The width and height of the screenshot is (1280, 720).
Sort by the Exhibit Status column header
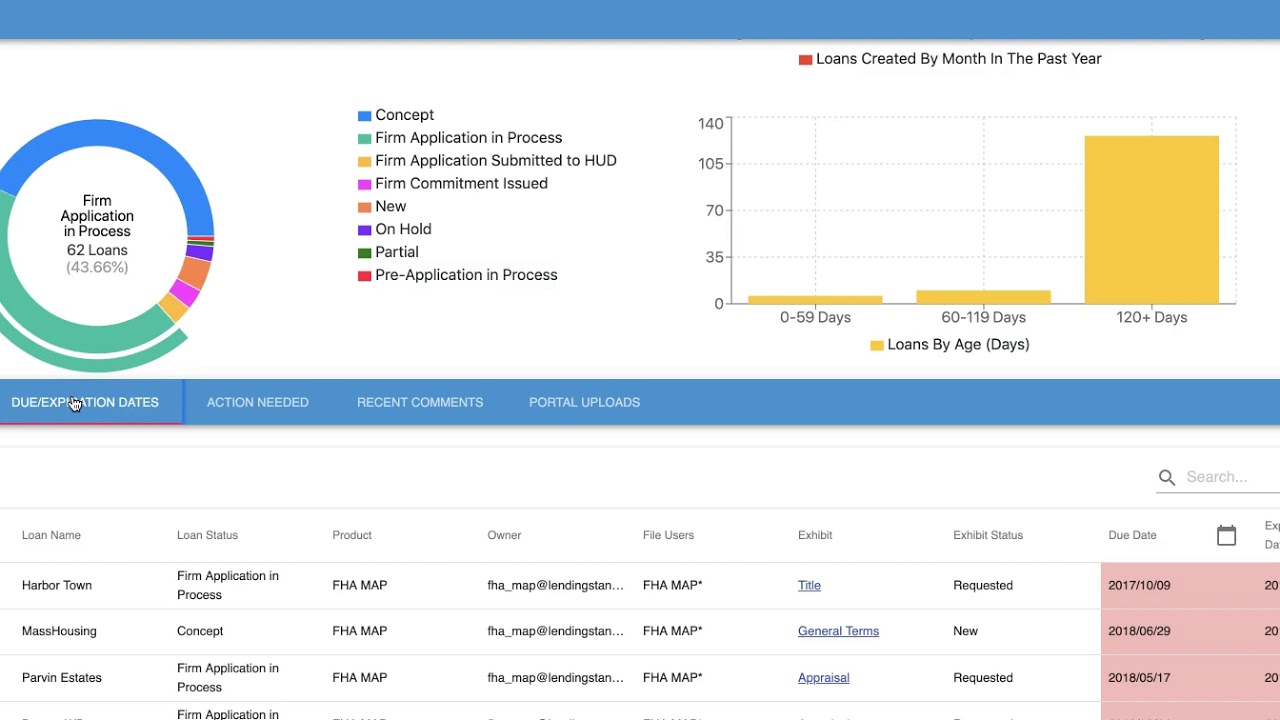tap(988, 535)
